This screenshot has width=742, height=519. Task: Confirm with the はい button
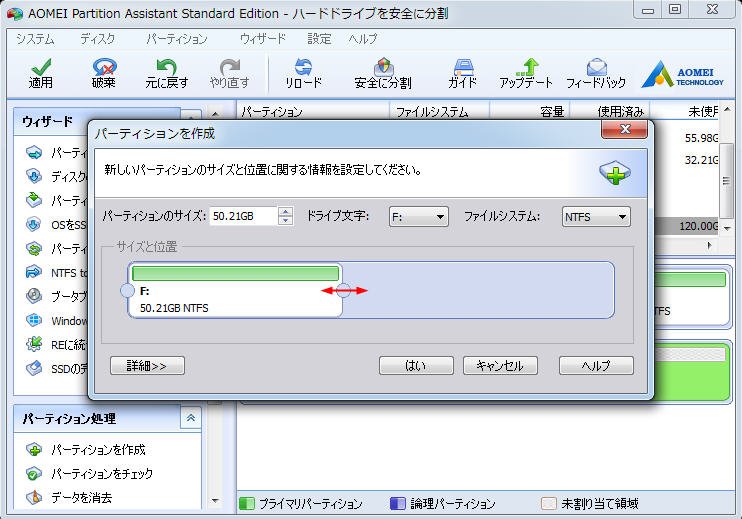click(x=416, y=366)
